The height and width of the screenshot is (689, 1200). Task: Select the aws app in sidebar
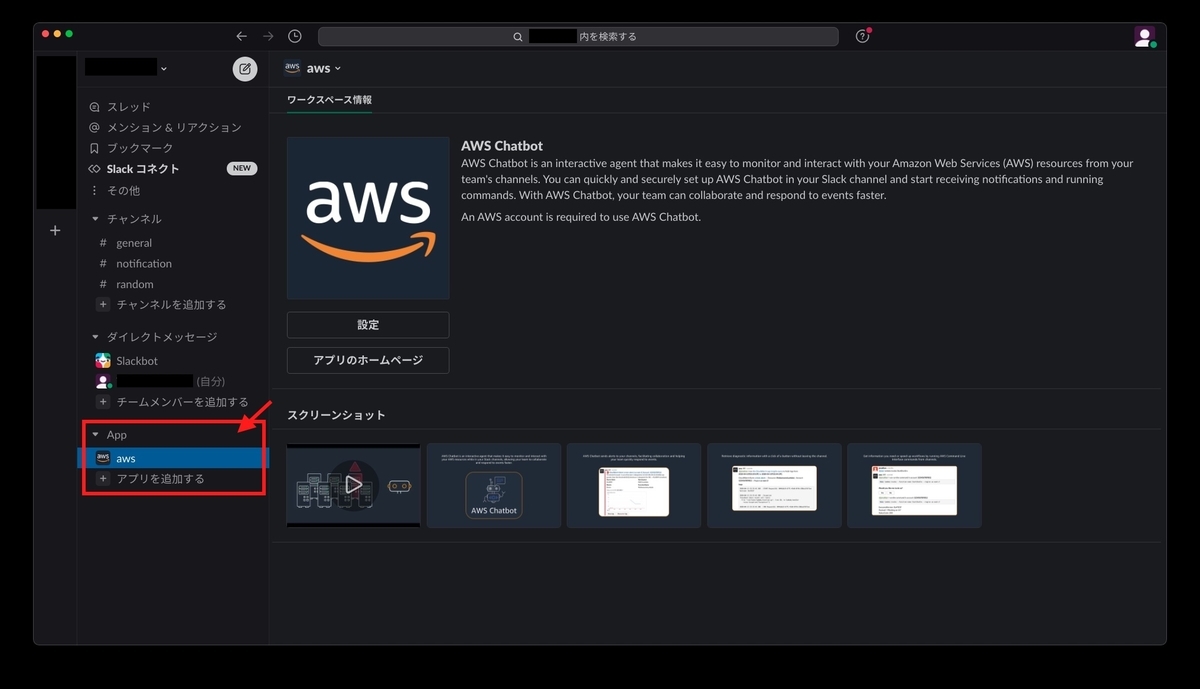(x=172, y=458)
